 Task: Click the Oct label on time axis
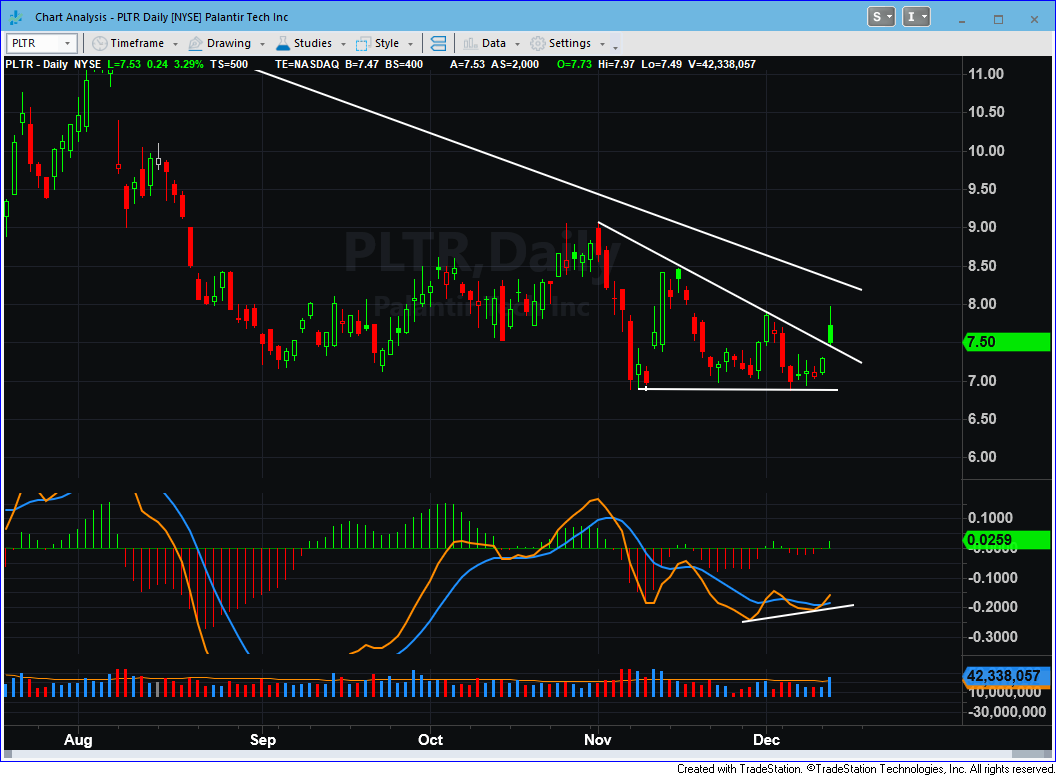430,740
